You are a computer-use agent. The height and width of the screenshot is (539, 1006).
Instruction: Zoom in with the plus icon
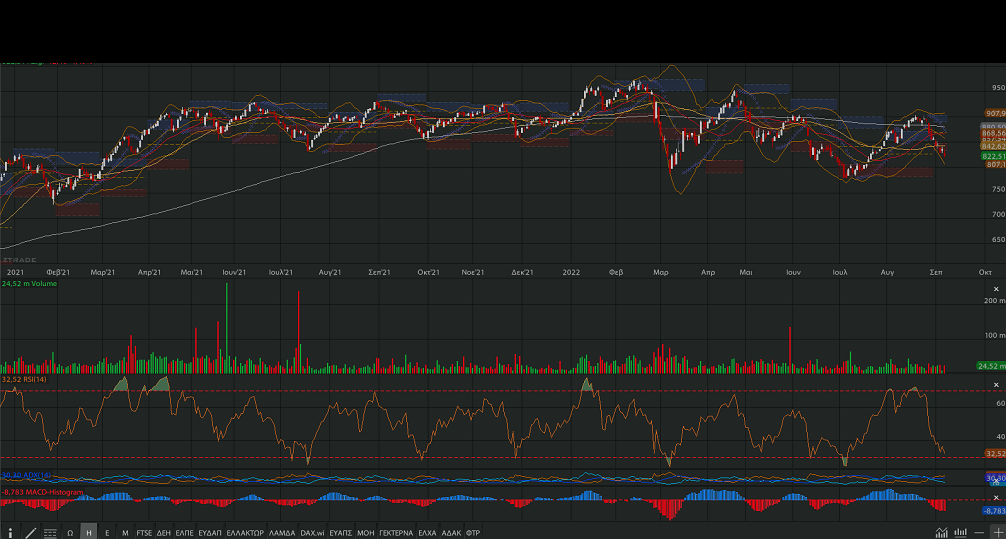tap(997, 532)
